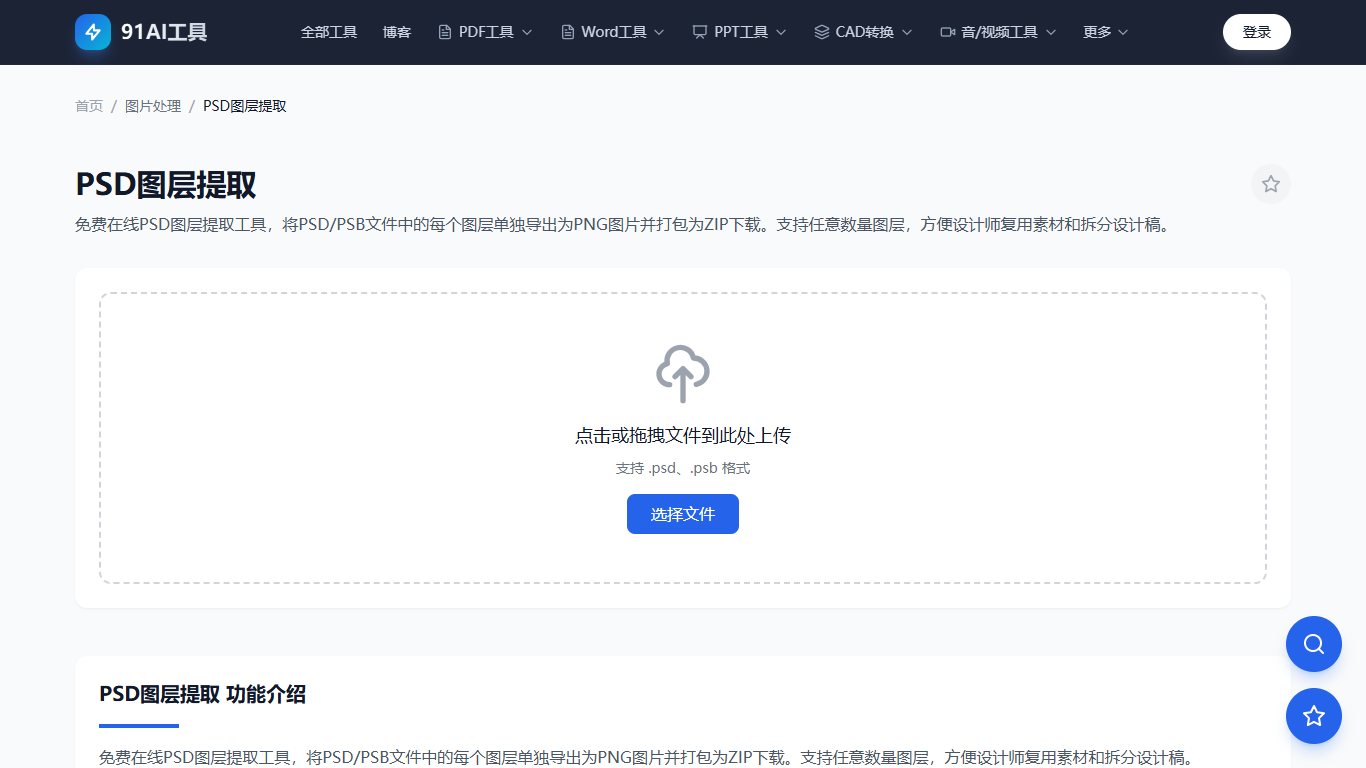Open 图片处理 in the breadcrumb
This screenshot has height=768, width=1366.
click(x=153, y=106)
